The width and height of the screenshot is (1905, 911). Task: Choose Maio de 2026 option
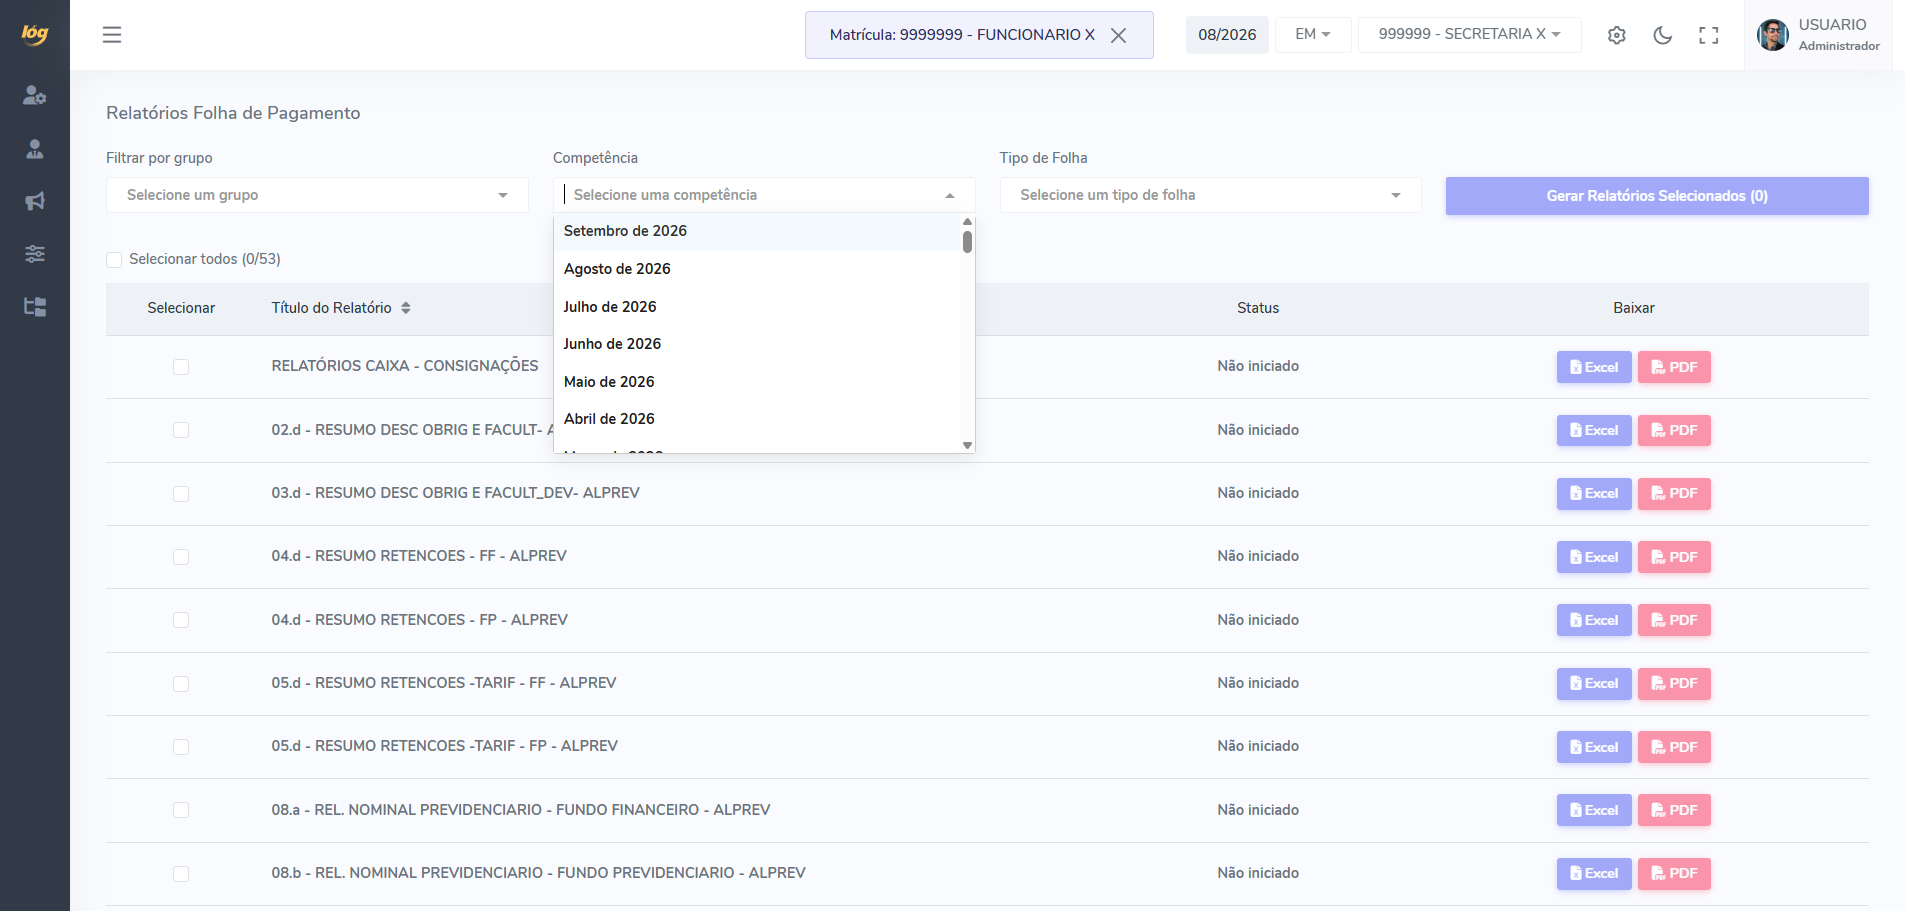coord(757,382)
